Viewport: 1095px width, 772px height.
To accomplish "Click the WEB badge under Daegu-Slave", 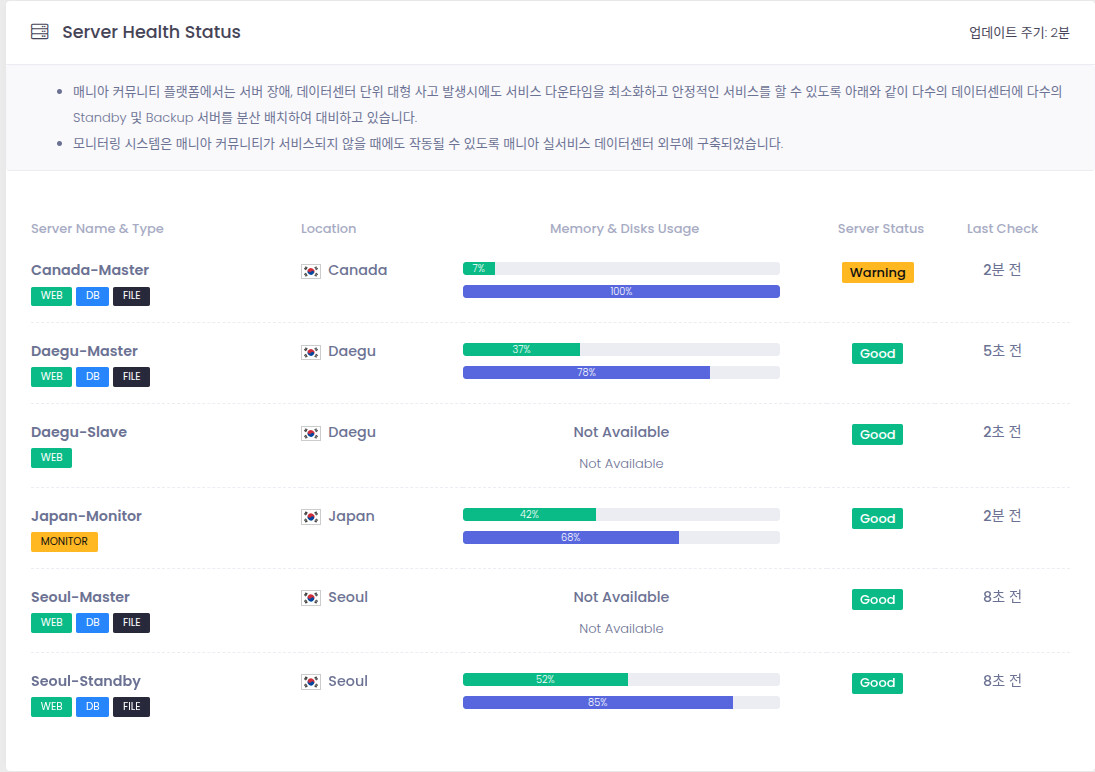I will point(51,457).
